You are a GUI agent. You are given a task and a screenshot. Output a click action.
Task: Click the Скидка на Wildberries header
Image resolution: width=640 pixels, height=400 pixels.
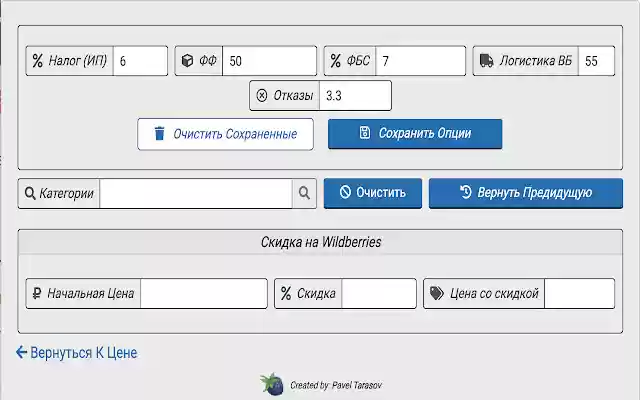(320, 242)
